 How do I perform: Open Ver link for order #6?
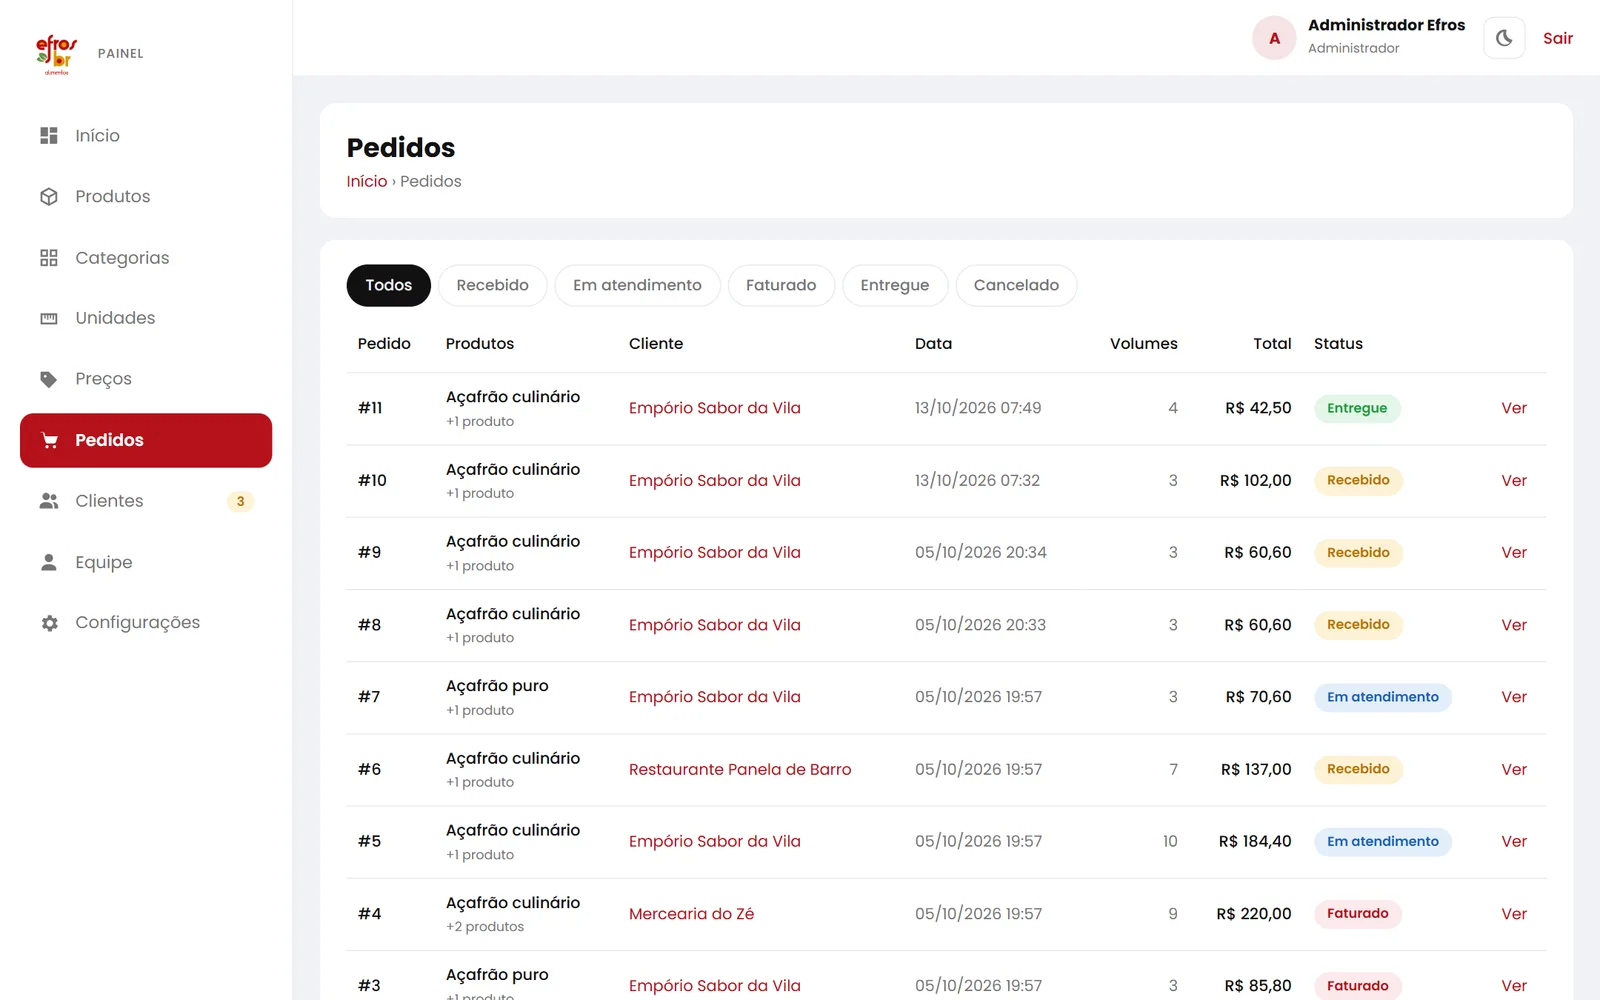(x=1514, y=769)
